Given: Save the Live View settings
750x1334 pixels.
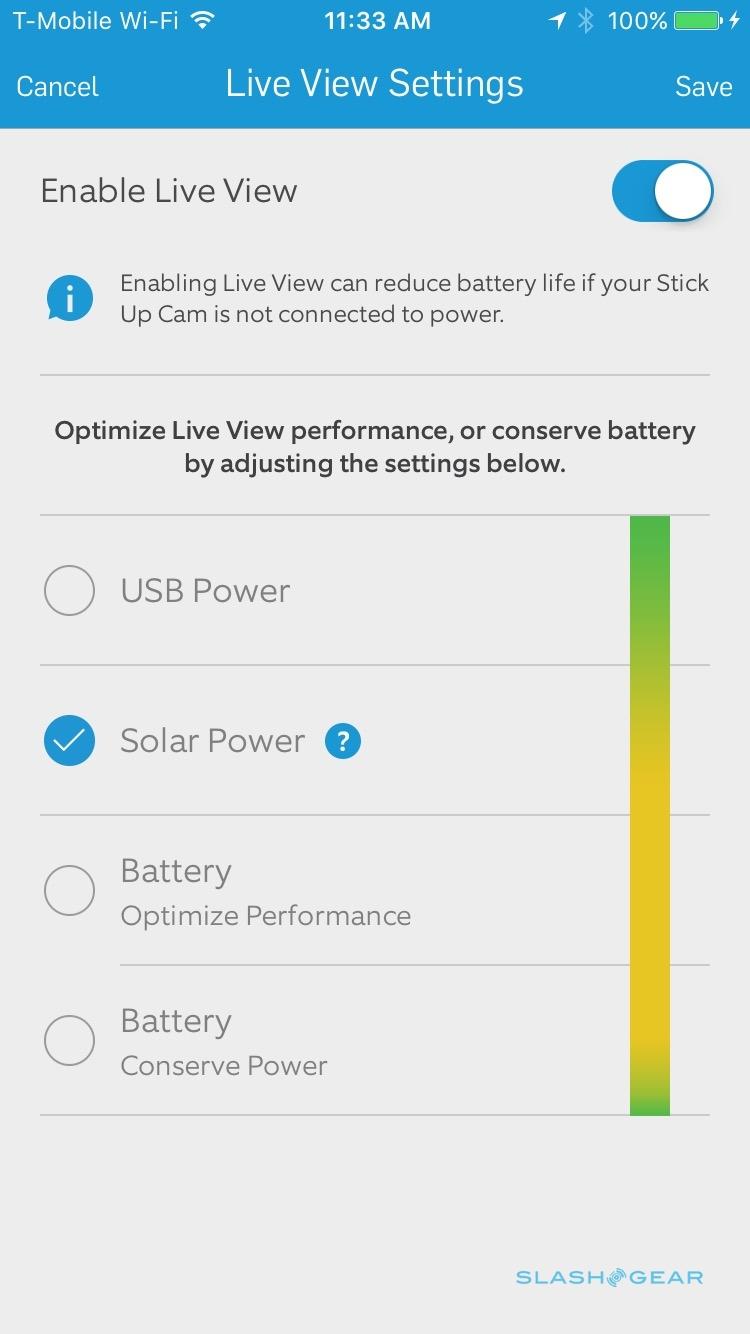Looking at the screenshot, I should click(703, 86).
